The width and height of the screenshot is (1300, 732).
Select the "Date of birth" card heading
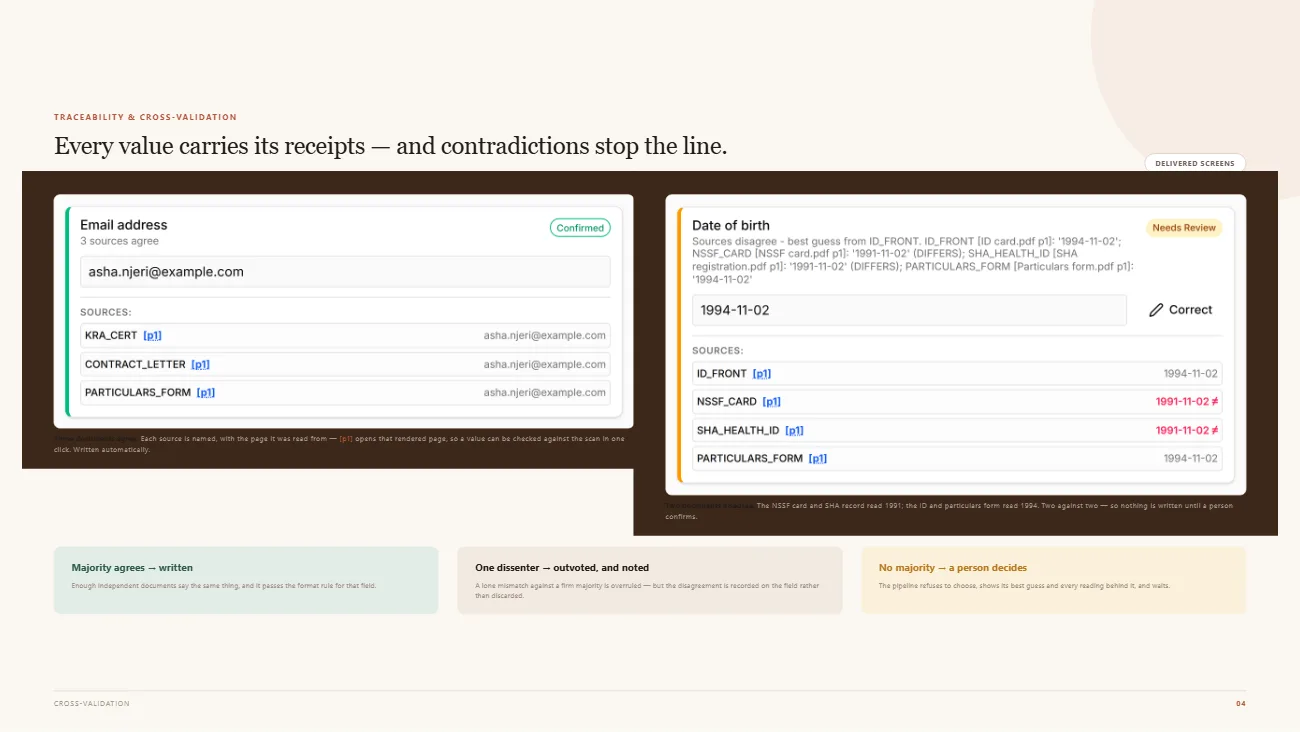[x=731, y=226]
